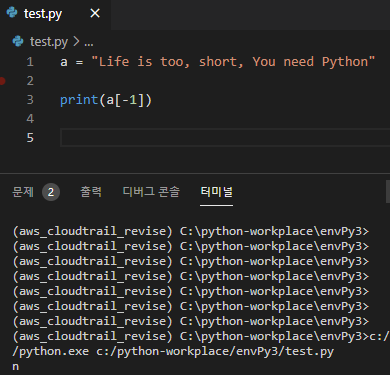
Task: Expand the breadcrumb chevron after test.py
Action: point(76,42)
